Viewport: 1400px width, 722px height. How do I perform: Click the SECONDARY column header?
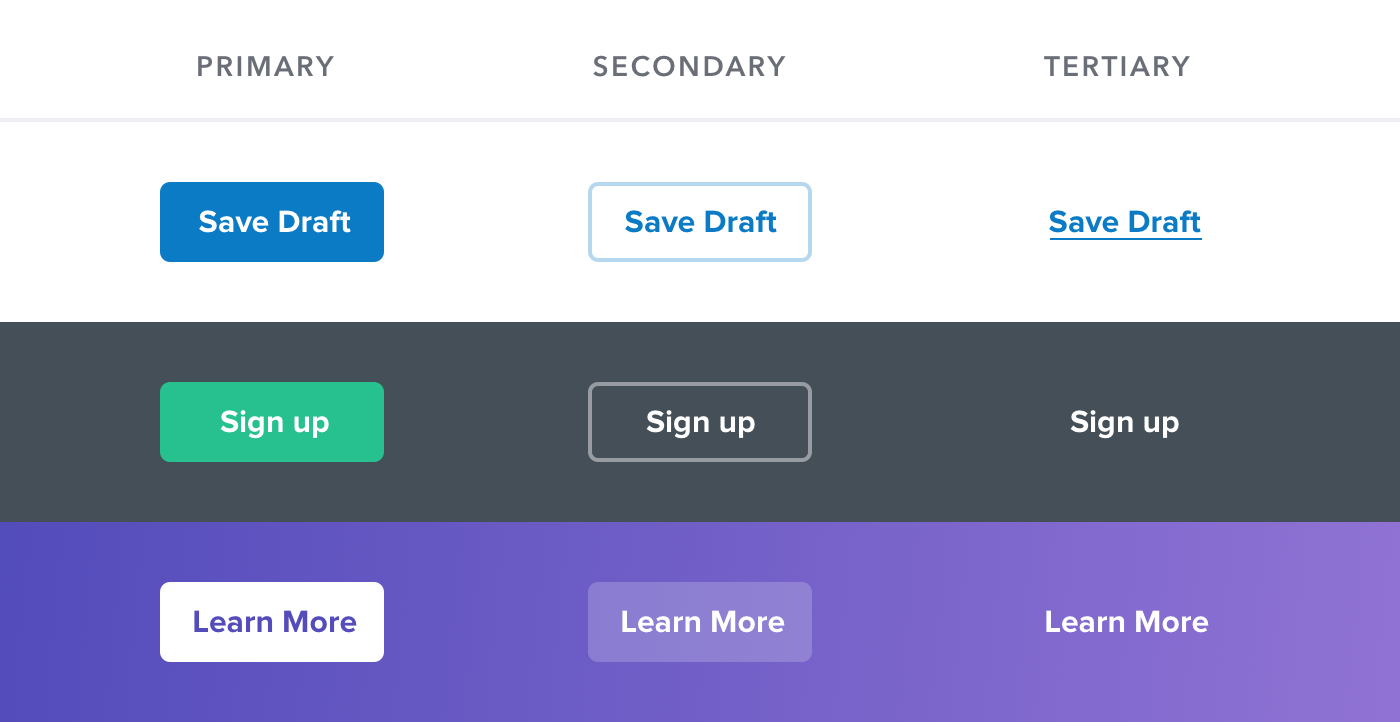(689, 67)
